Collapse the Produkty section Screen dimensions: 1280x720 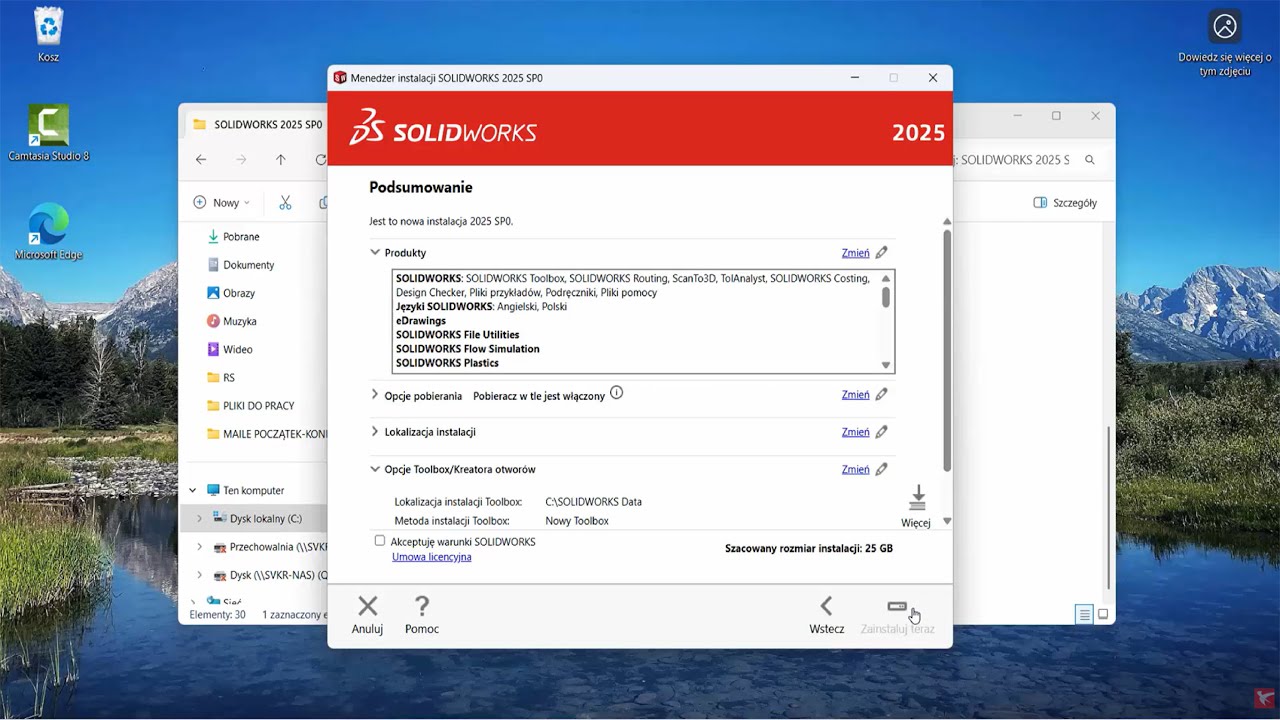pos(375,253)
